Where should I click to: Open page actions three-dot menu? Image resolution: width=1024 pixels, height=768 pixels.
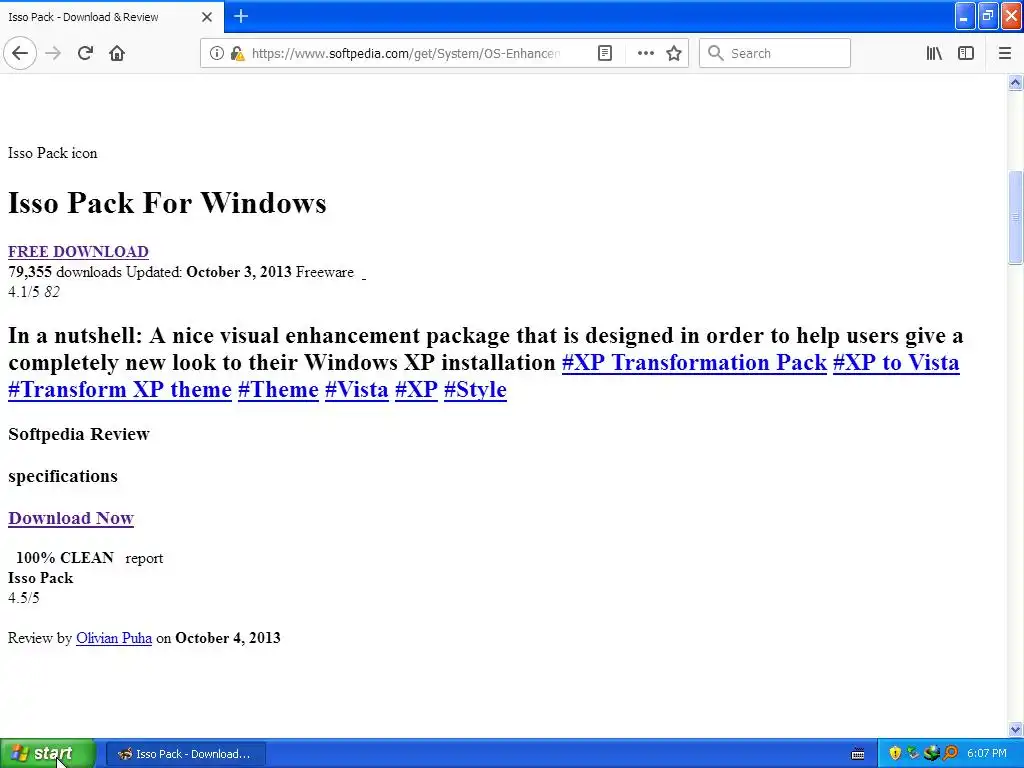(645, 54)
